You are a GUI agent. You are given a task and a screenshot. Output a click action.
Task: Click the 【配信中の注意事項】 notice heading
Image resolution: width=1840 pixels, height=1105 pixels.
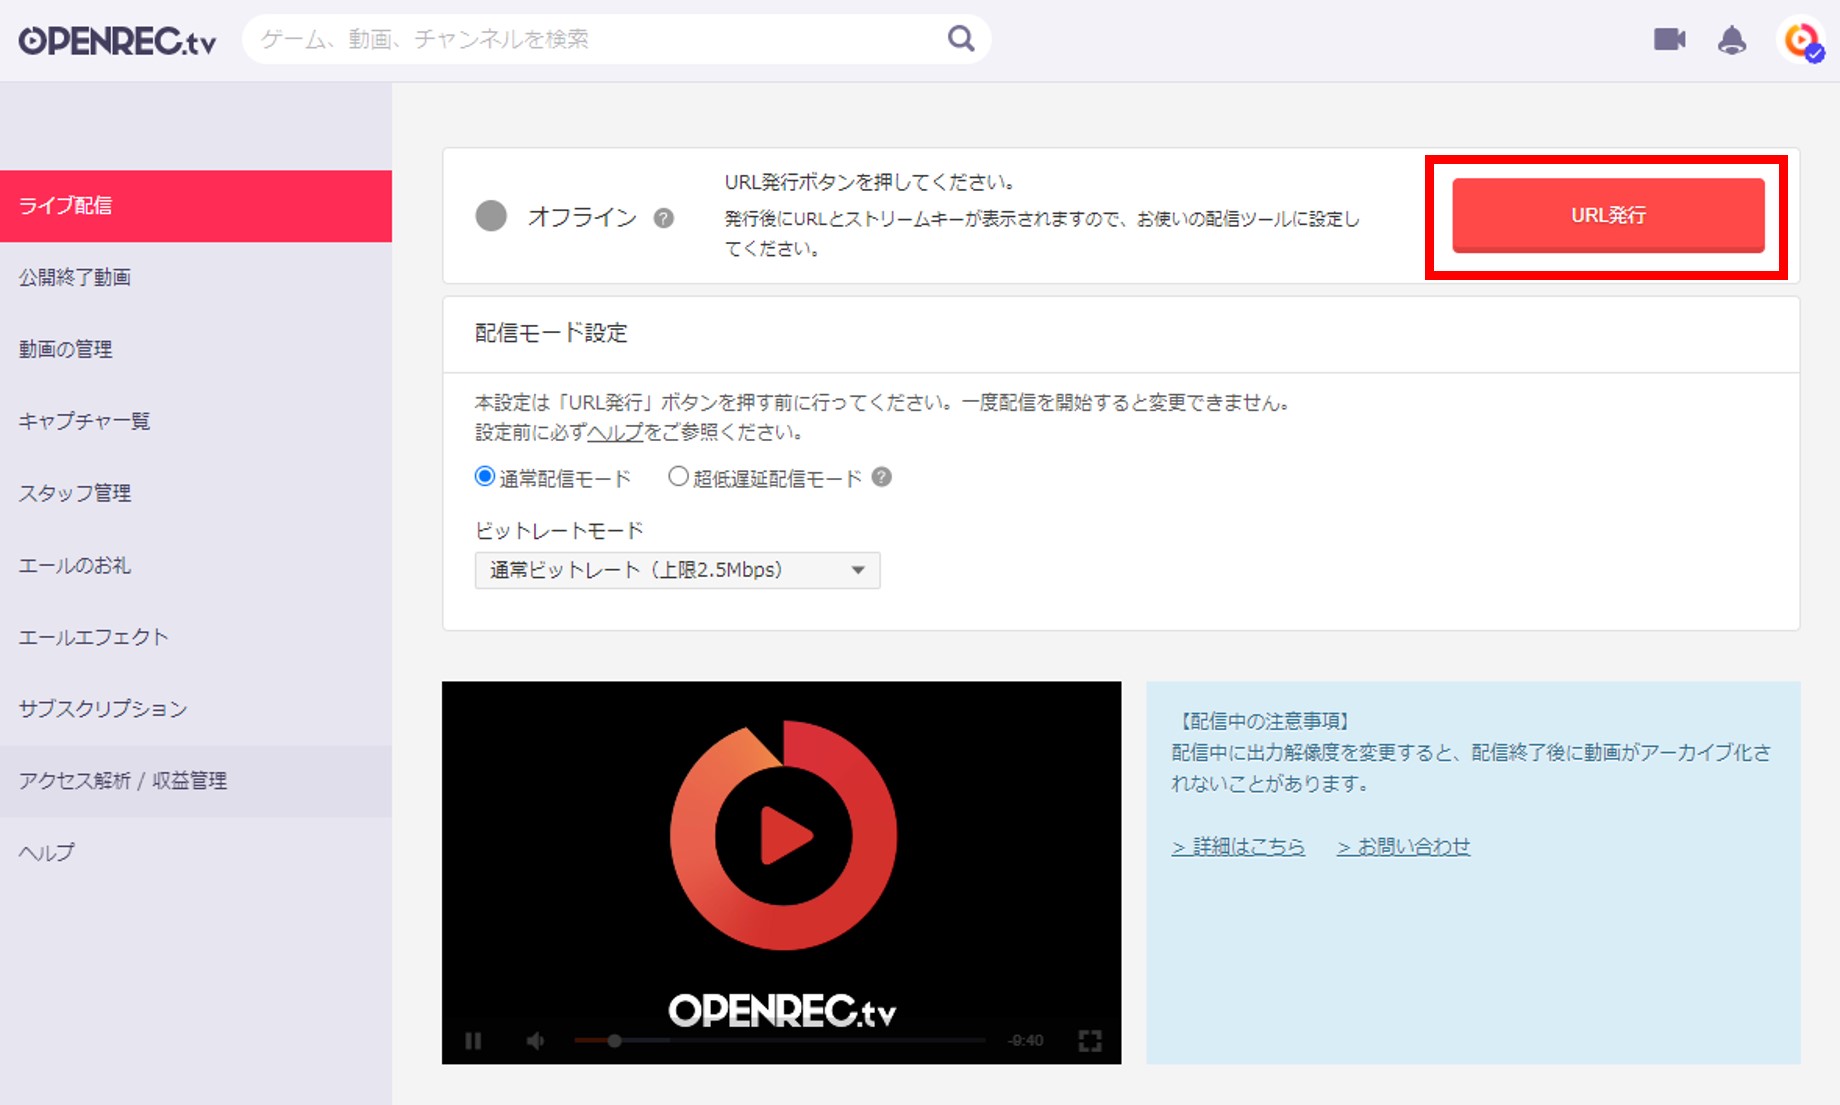point(1264,721)
